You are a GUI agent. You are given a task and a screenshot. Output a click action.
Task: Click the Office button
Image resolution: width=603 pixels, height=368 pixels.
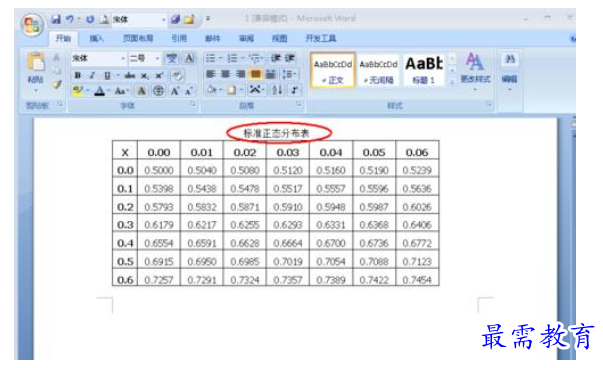coord(32,25)
